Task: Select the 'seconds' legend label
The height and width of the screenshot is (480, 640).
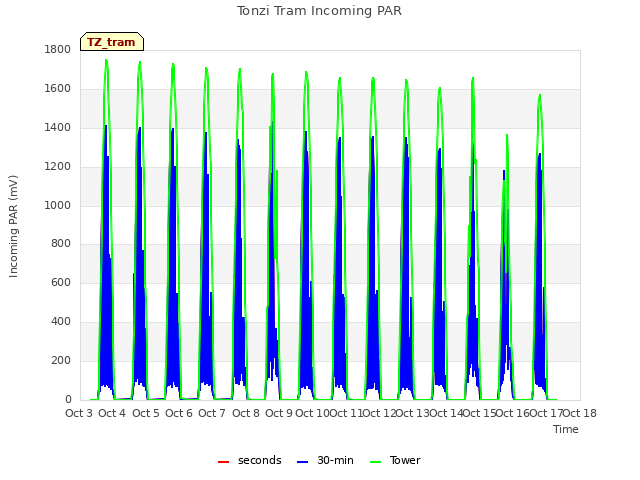Action: pyautogui.click(x=260, y=460)
